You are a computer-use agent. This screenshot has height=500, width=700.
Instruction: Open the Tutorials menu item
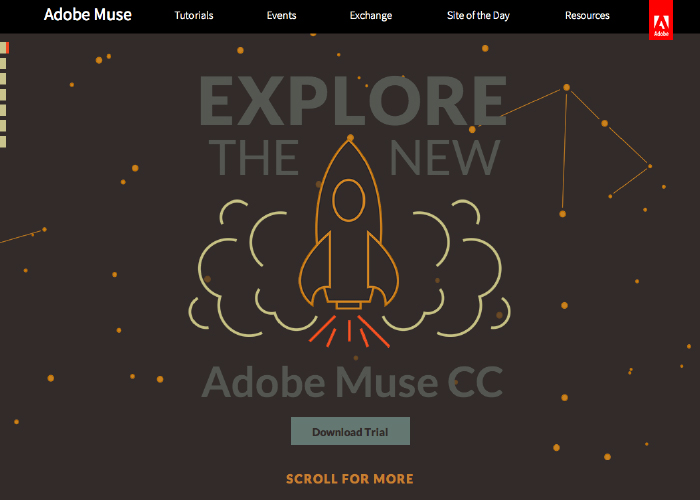[194, 15]
